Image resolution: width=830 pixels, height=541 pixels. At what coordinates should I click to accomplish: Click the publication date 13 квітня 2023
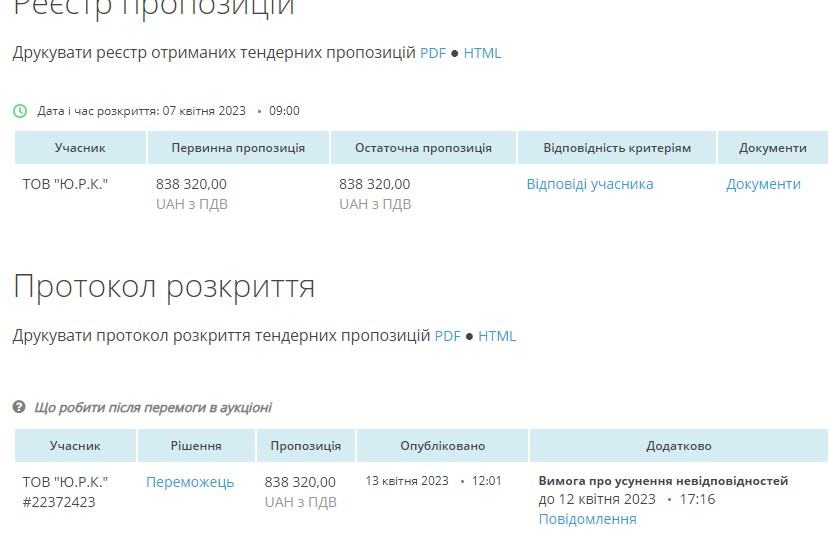(406, 481)
